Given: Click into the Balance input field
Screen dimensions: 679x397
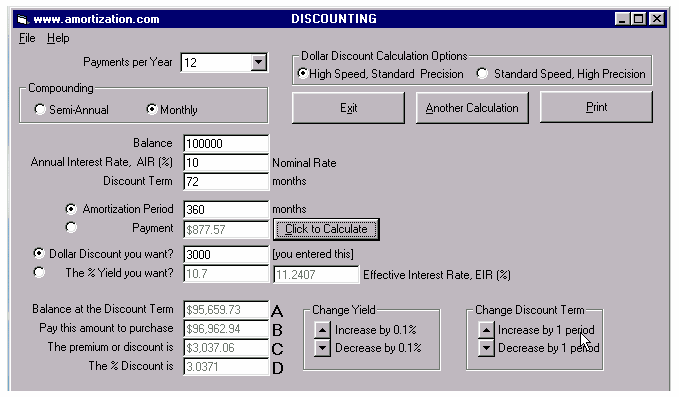Looking at the screenshot, I should (x=226, y=143).
